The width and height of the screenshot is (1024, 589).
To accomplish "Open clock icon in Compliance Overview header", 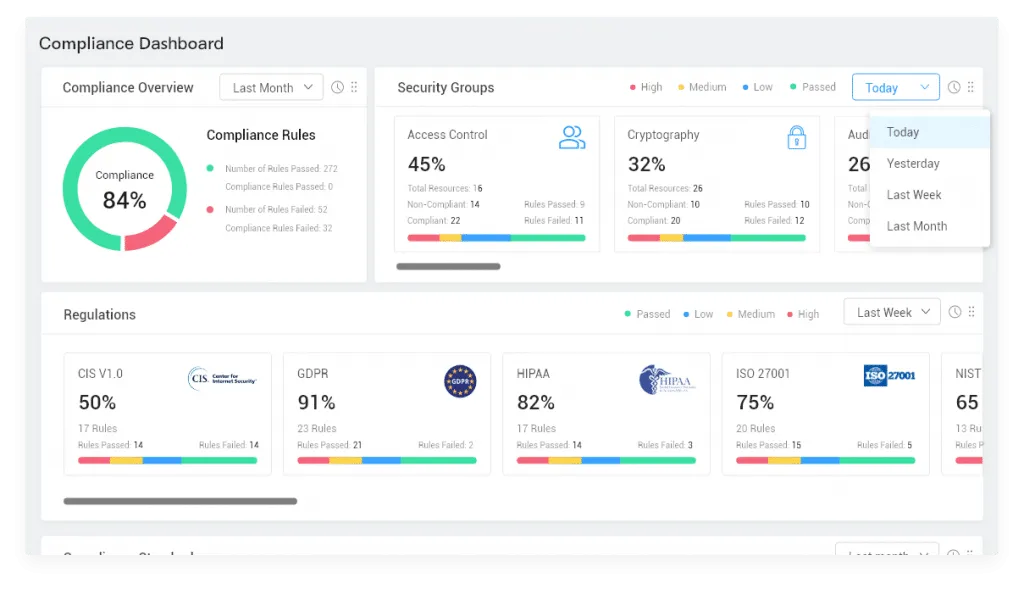I will click(337, 88).
